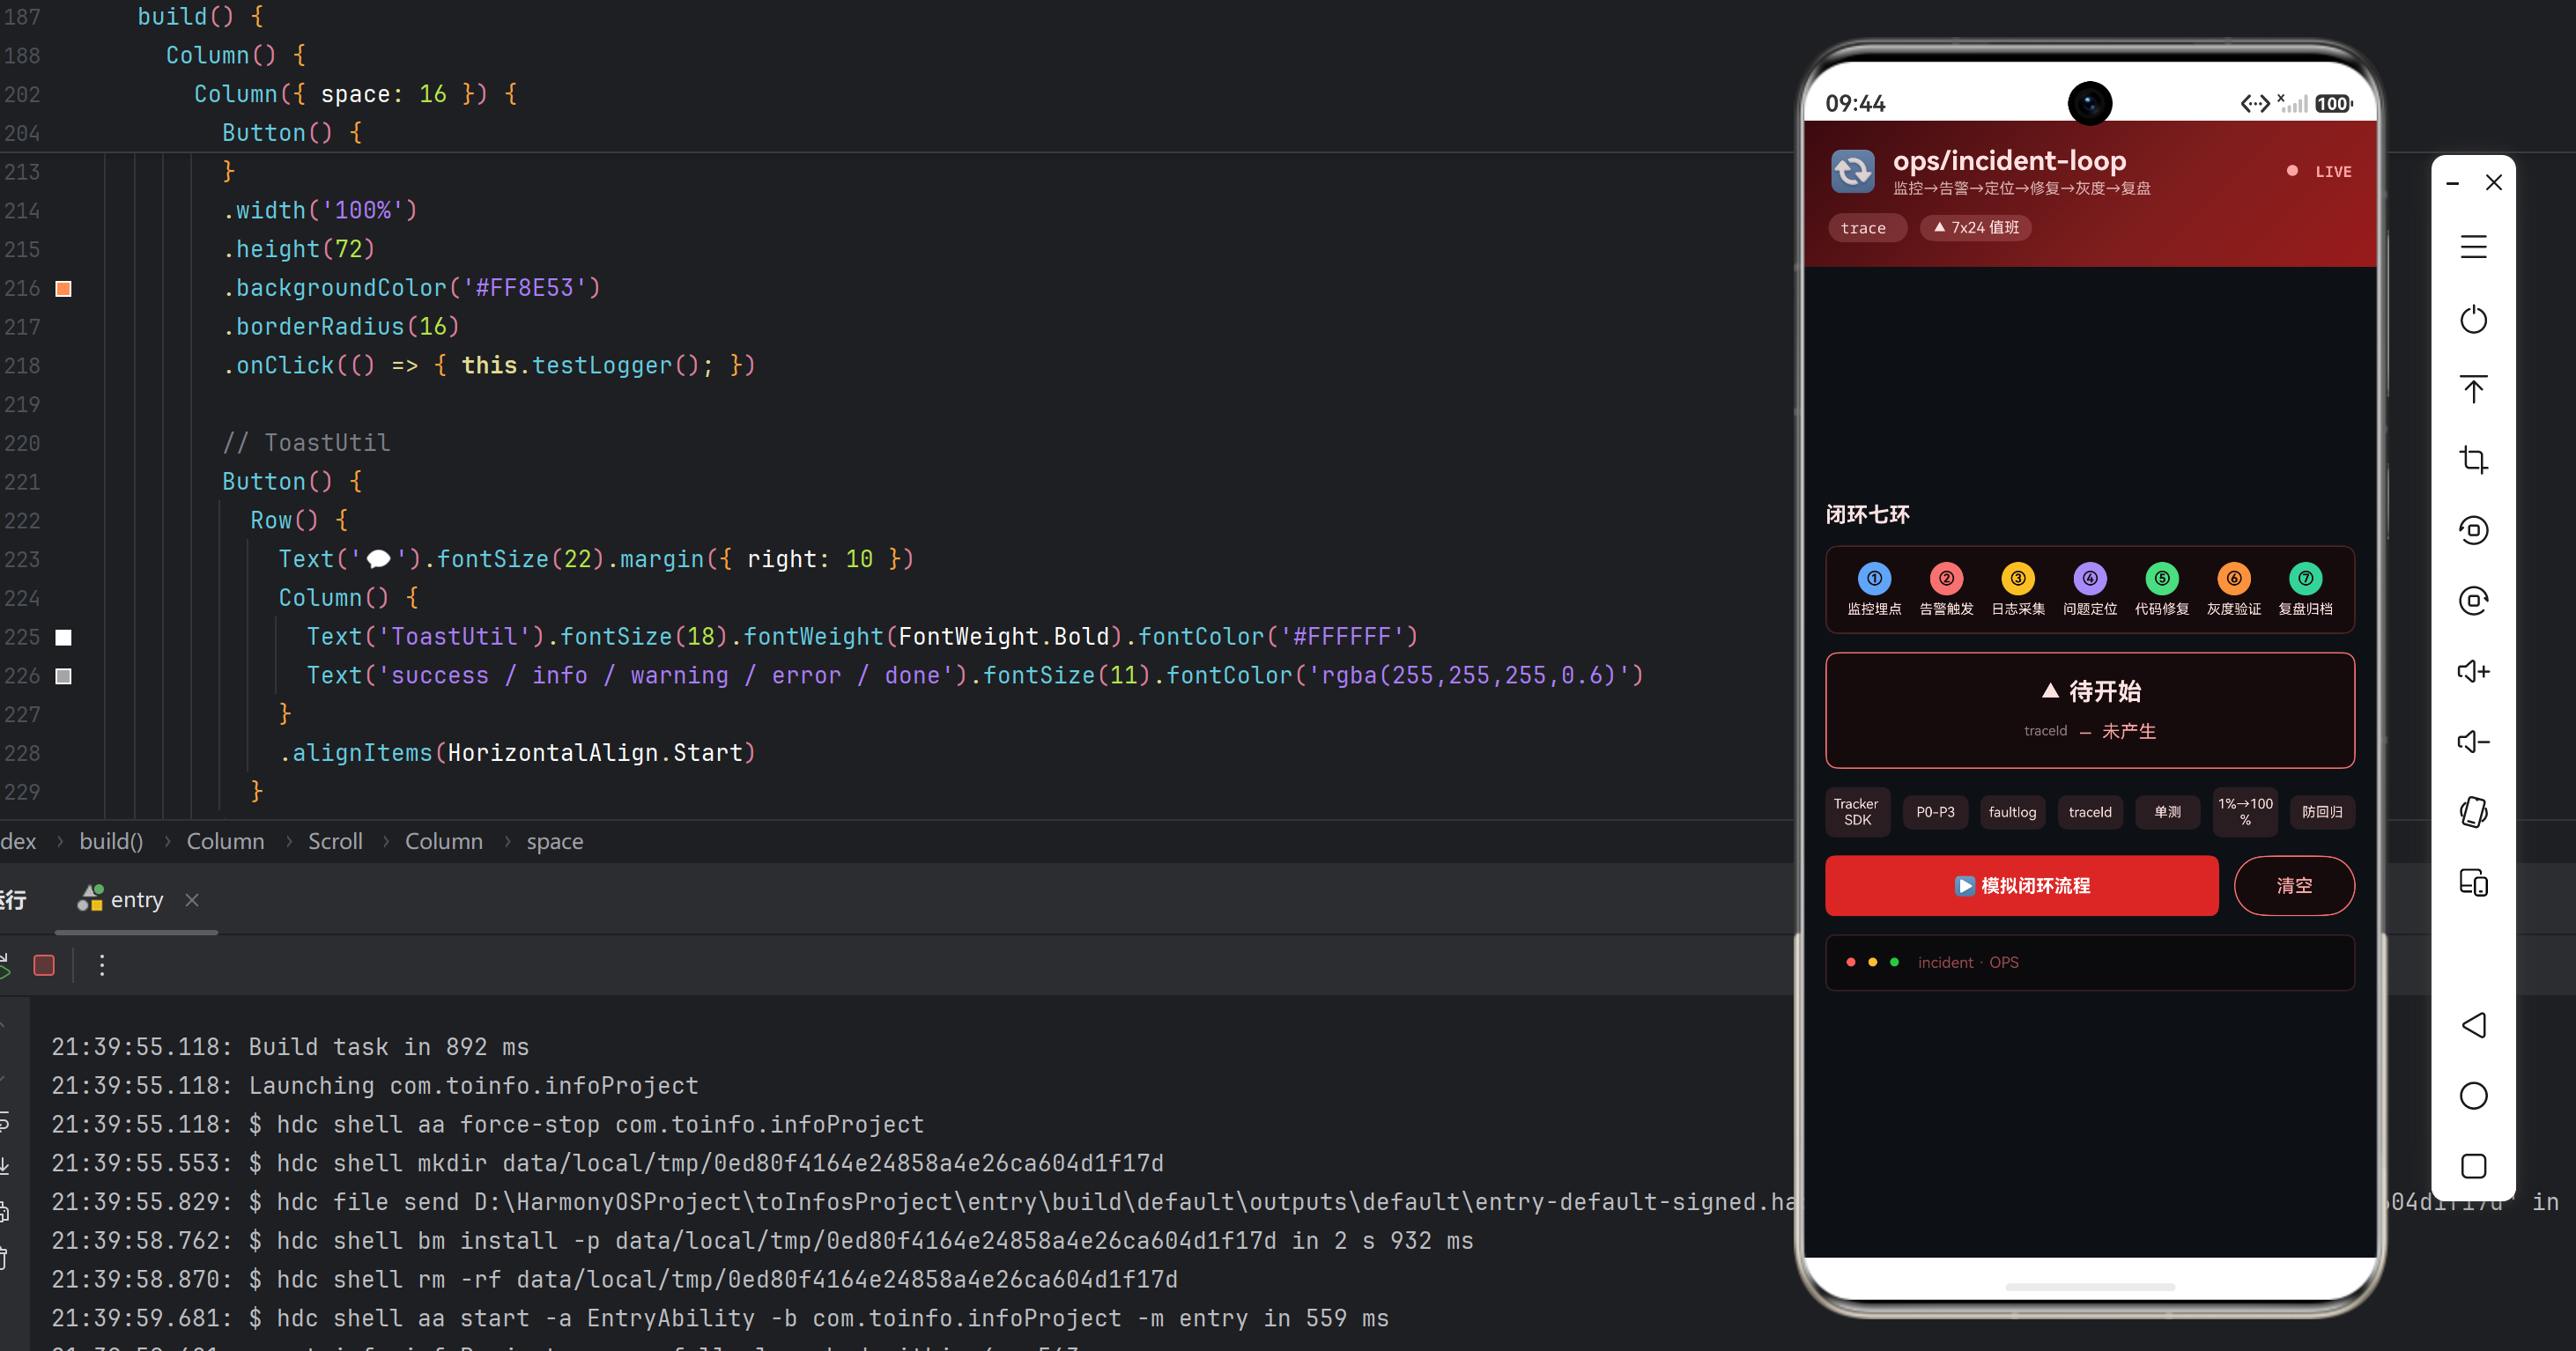Rotate emulator screen with counter-clockwise icon
Screen dimensions: 2576x1351
[2473, 530]
